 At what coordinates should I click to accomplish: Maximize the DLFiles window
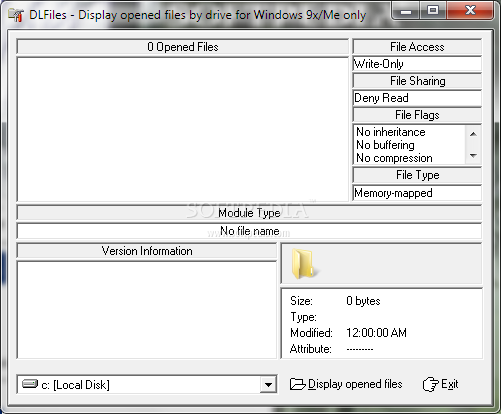click(433, 11)
